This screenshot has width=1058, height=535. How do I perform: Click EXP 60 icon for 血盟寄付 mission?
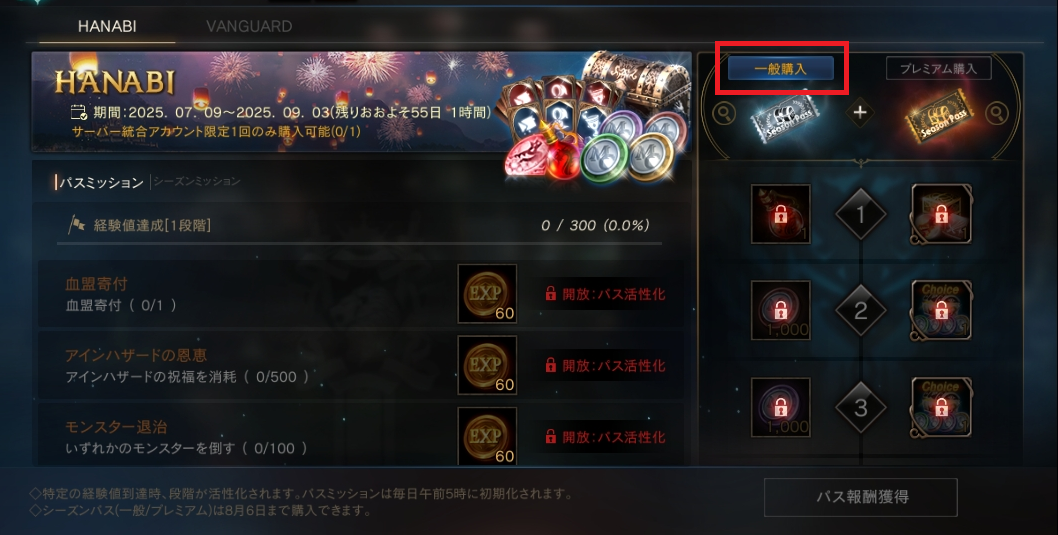tap(487, 293)
